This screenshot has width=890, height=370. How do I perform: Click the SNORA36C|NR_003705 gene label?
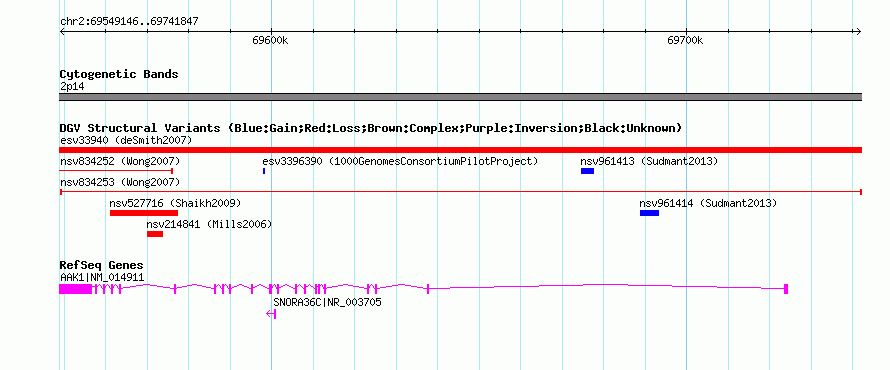coord(328,302)
